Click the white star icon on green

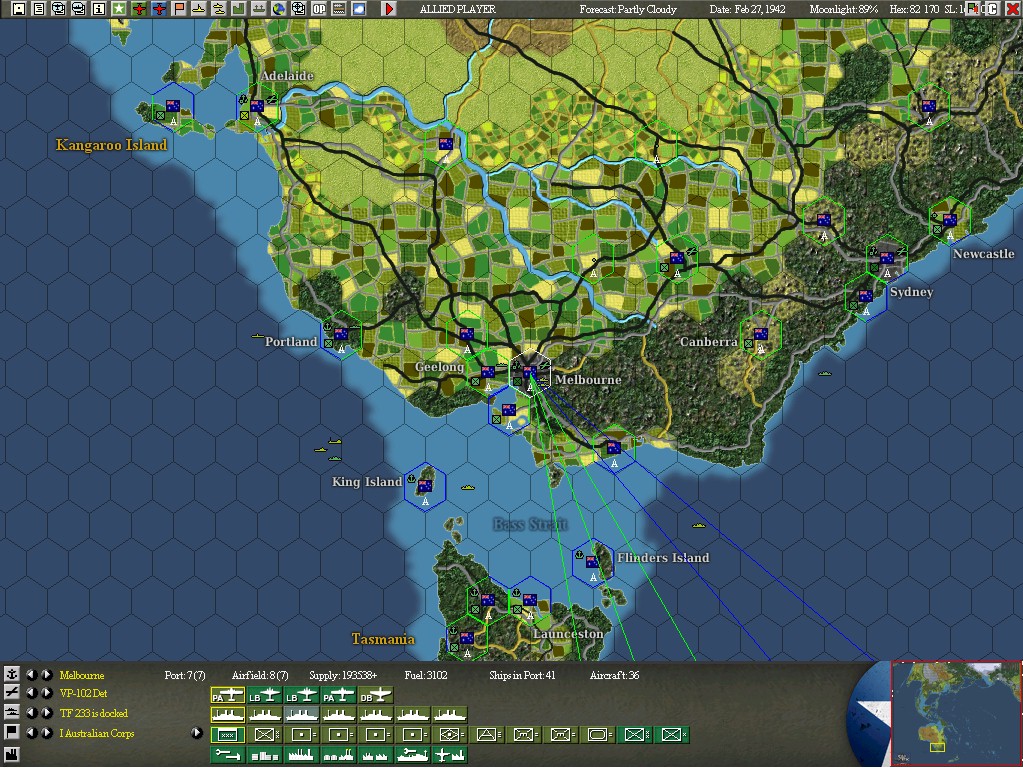(119, 9)
